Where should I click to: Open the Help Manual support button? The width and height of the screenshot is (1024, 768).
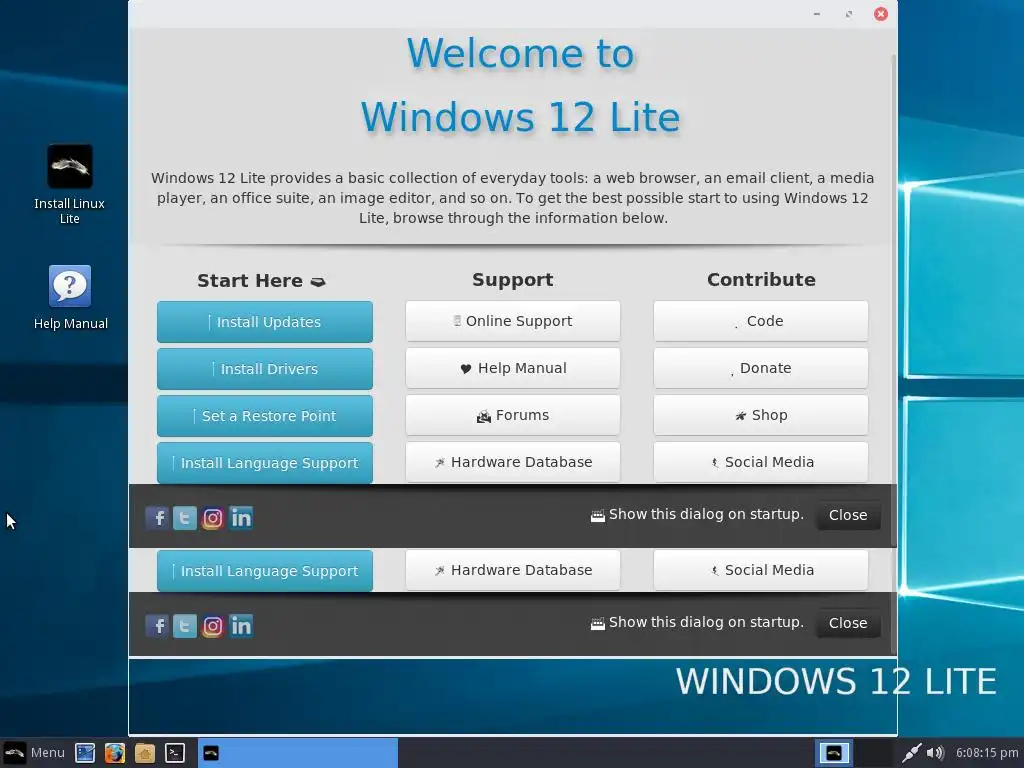[513, 368]
